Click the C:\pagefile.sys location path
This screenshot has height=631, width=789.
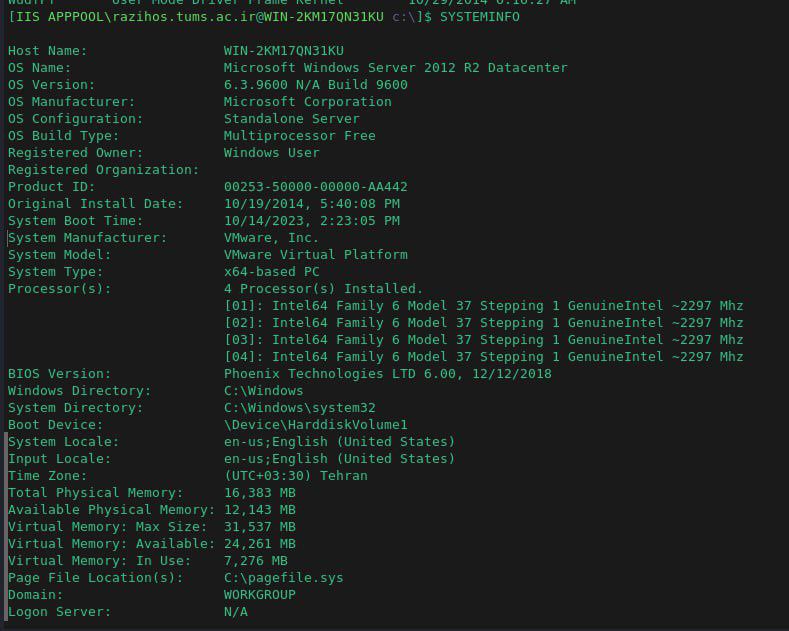pos(283,578)
